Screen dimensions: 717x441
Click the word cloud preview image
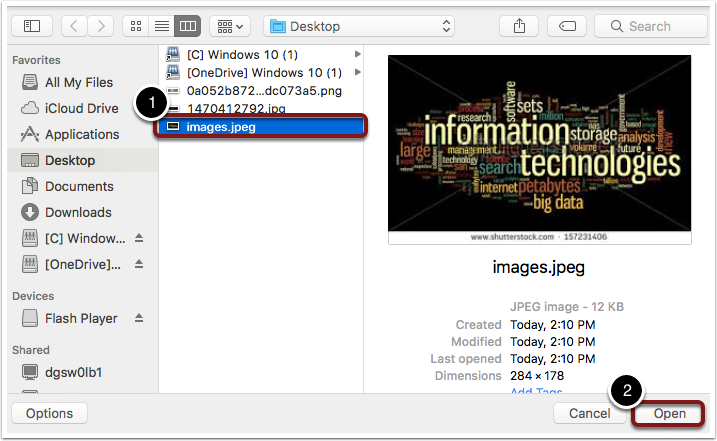pyautogui.click(x=540, y=150)
